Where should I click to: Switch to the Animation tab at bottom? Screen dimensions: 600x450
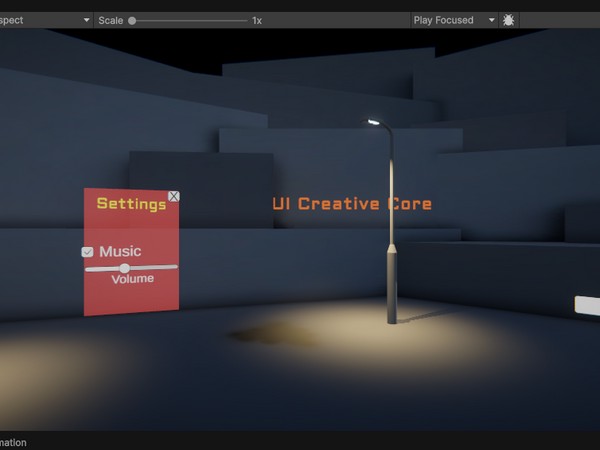point(14,442)
